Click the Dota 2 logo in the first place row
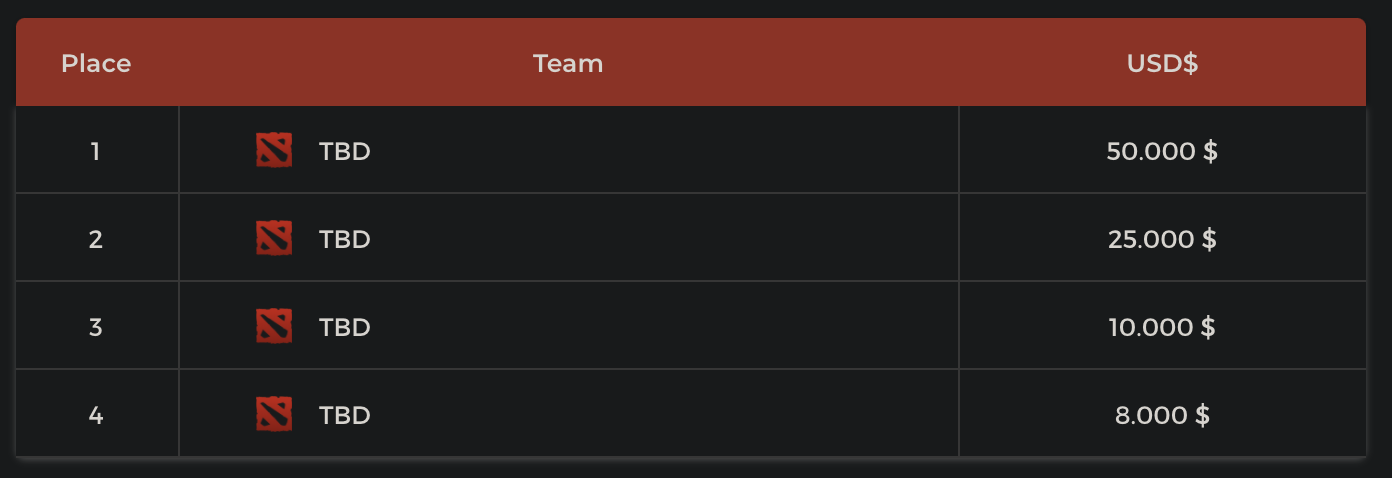Image resolution: width=1392 pixels, height=478 pixels. point(273,151)
